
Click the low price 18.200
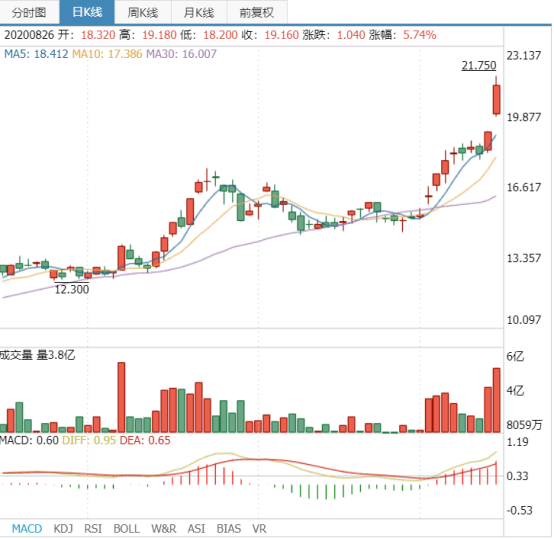click(220, 35)
